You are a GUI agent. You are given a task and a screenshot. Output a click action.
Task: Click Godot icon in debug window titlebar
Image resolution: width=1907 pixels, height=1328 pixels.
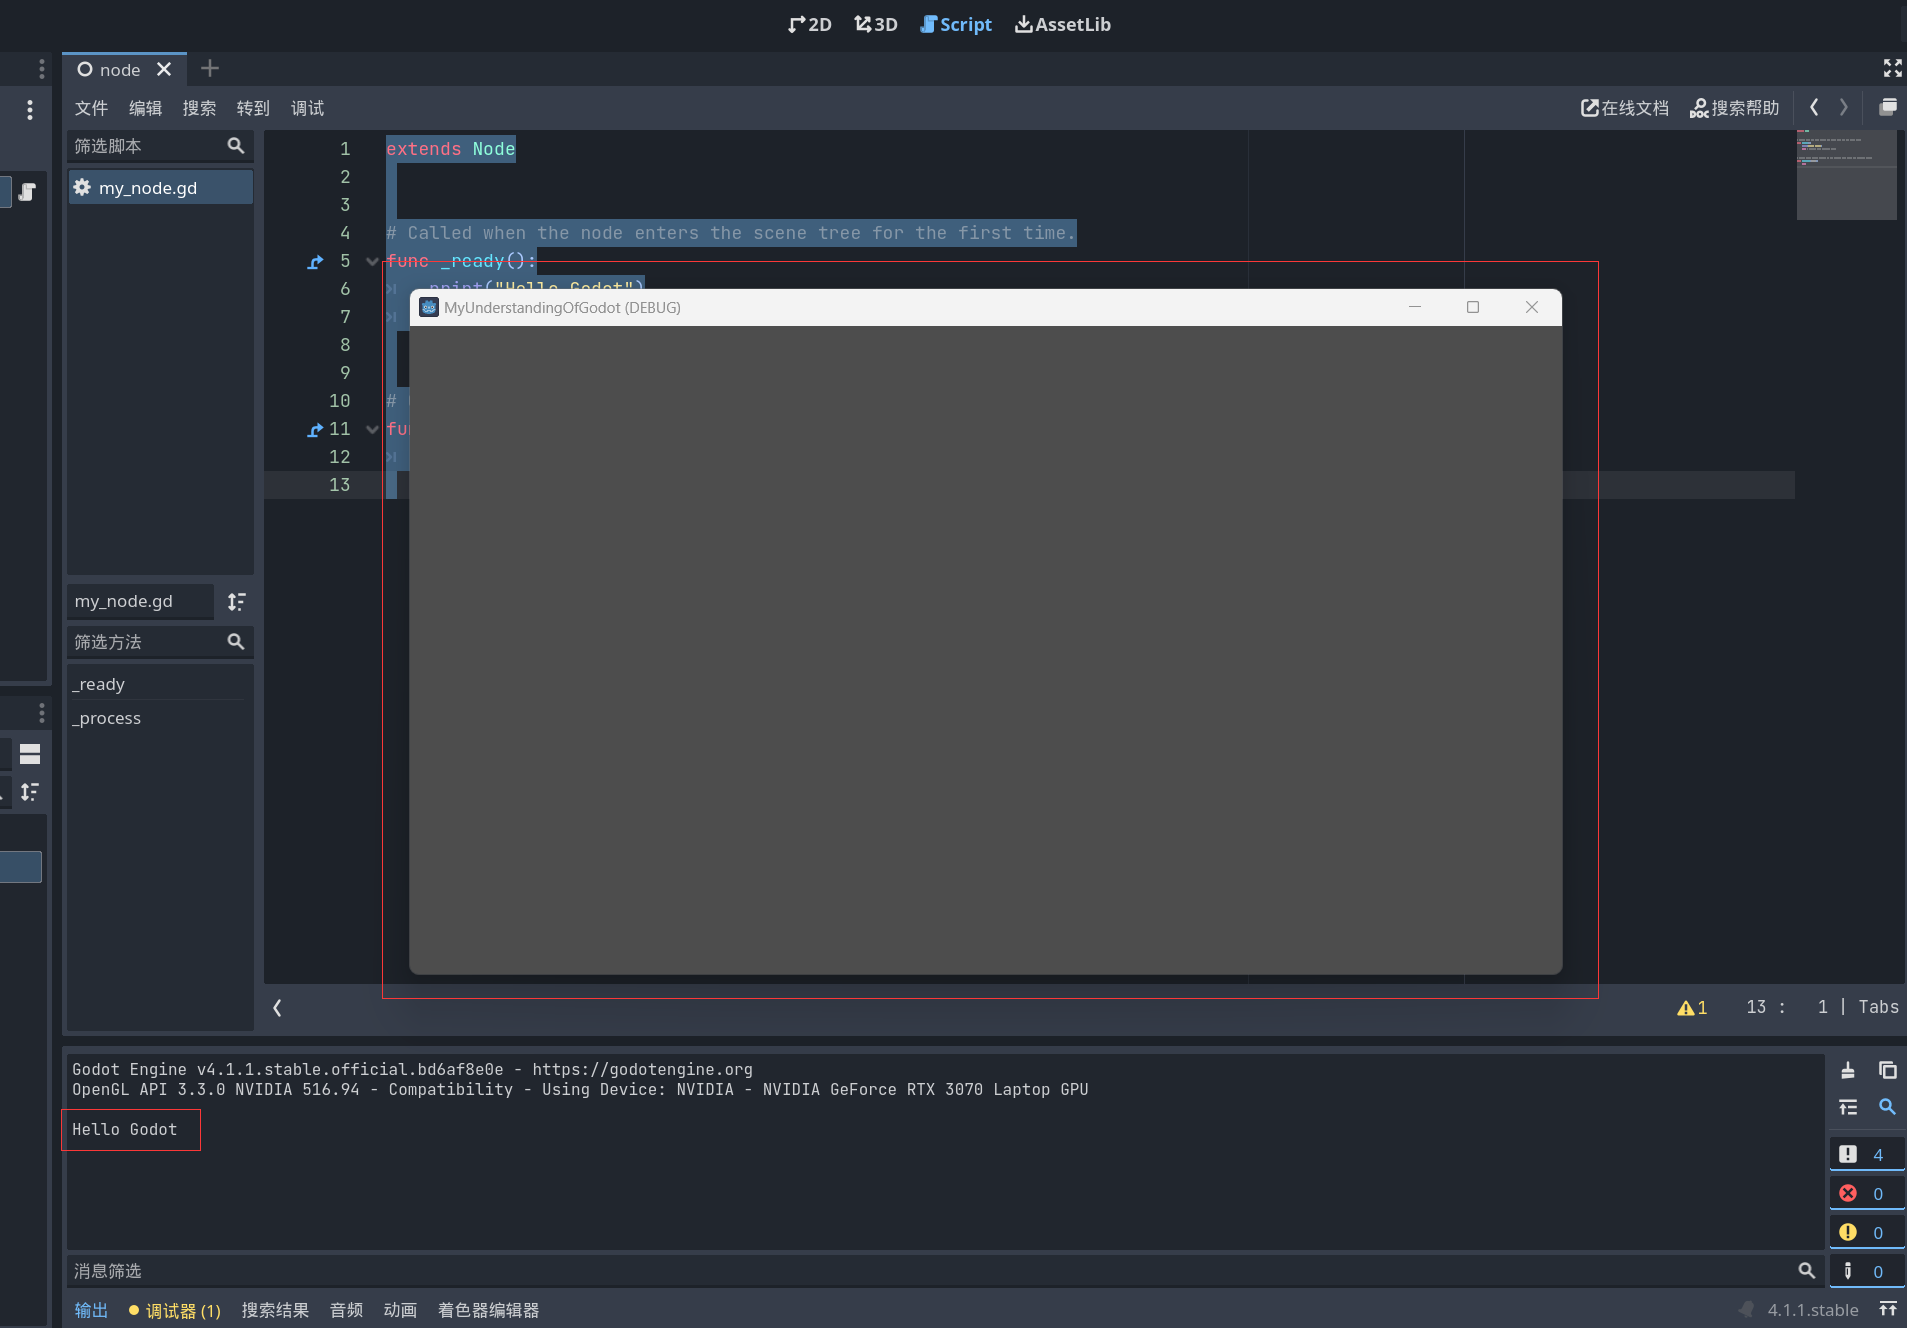[x=429, y=307]
